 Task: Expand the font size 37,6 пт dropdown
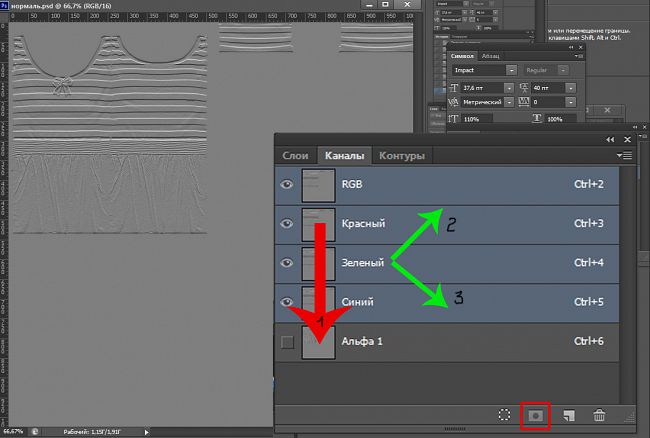pos(509,87)
